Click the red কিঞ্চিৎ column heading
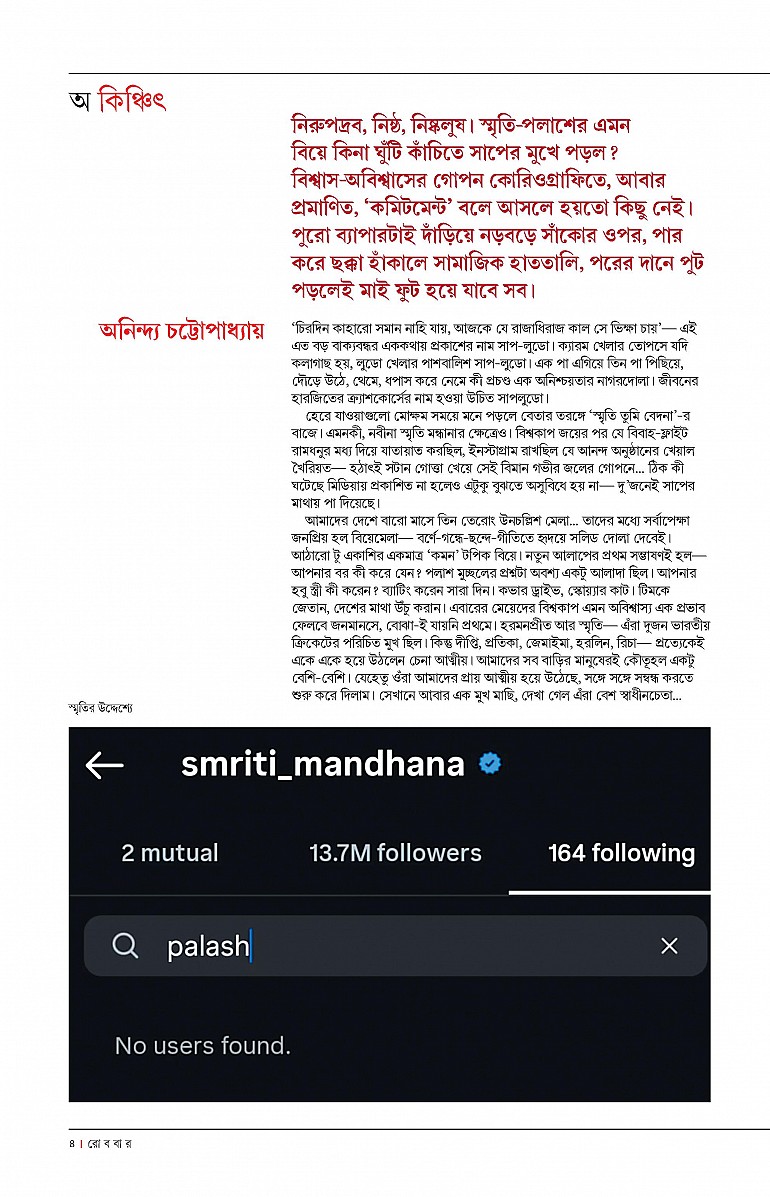 coord(132,102)
